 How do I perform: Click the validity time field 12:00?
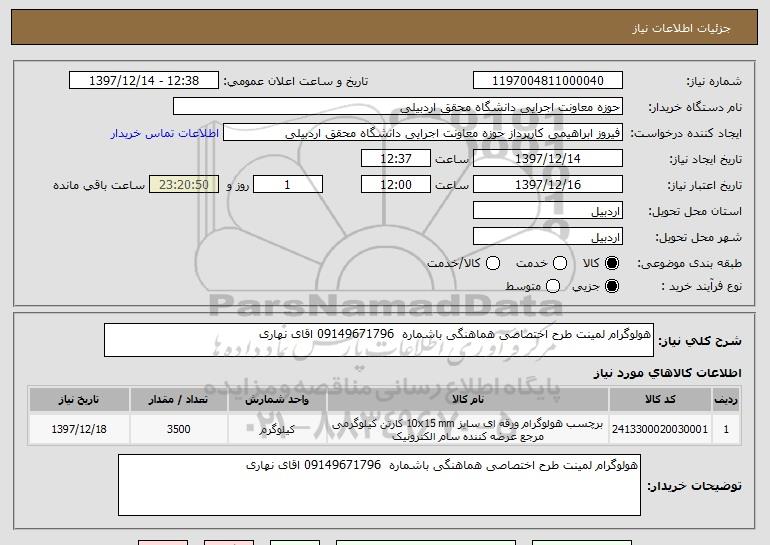pos(396,185)
